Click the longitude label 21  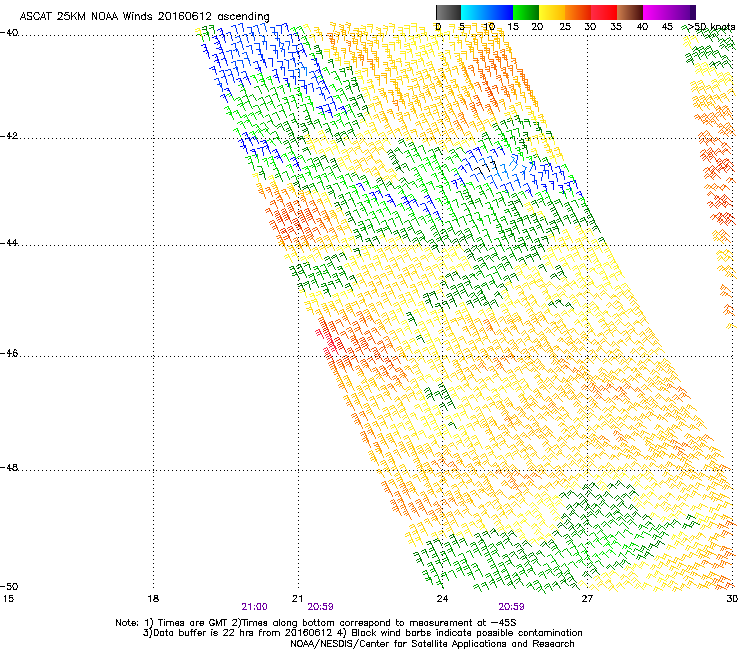pos(297,599)
